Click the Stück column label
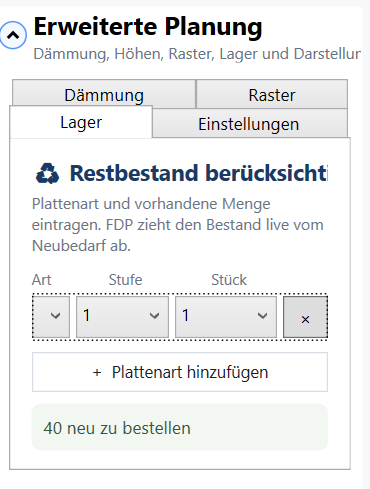Screen dimensions: 370x489 229,280
